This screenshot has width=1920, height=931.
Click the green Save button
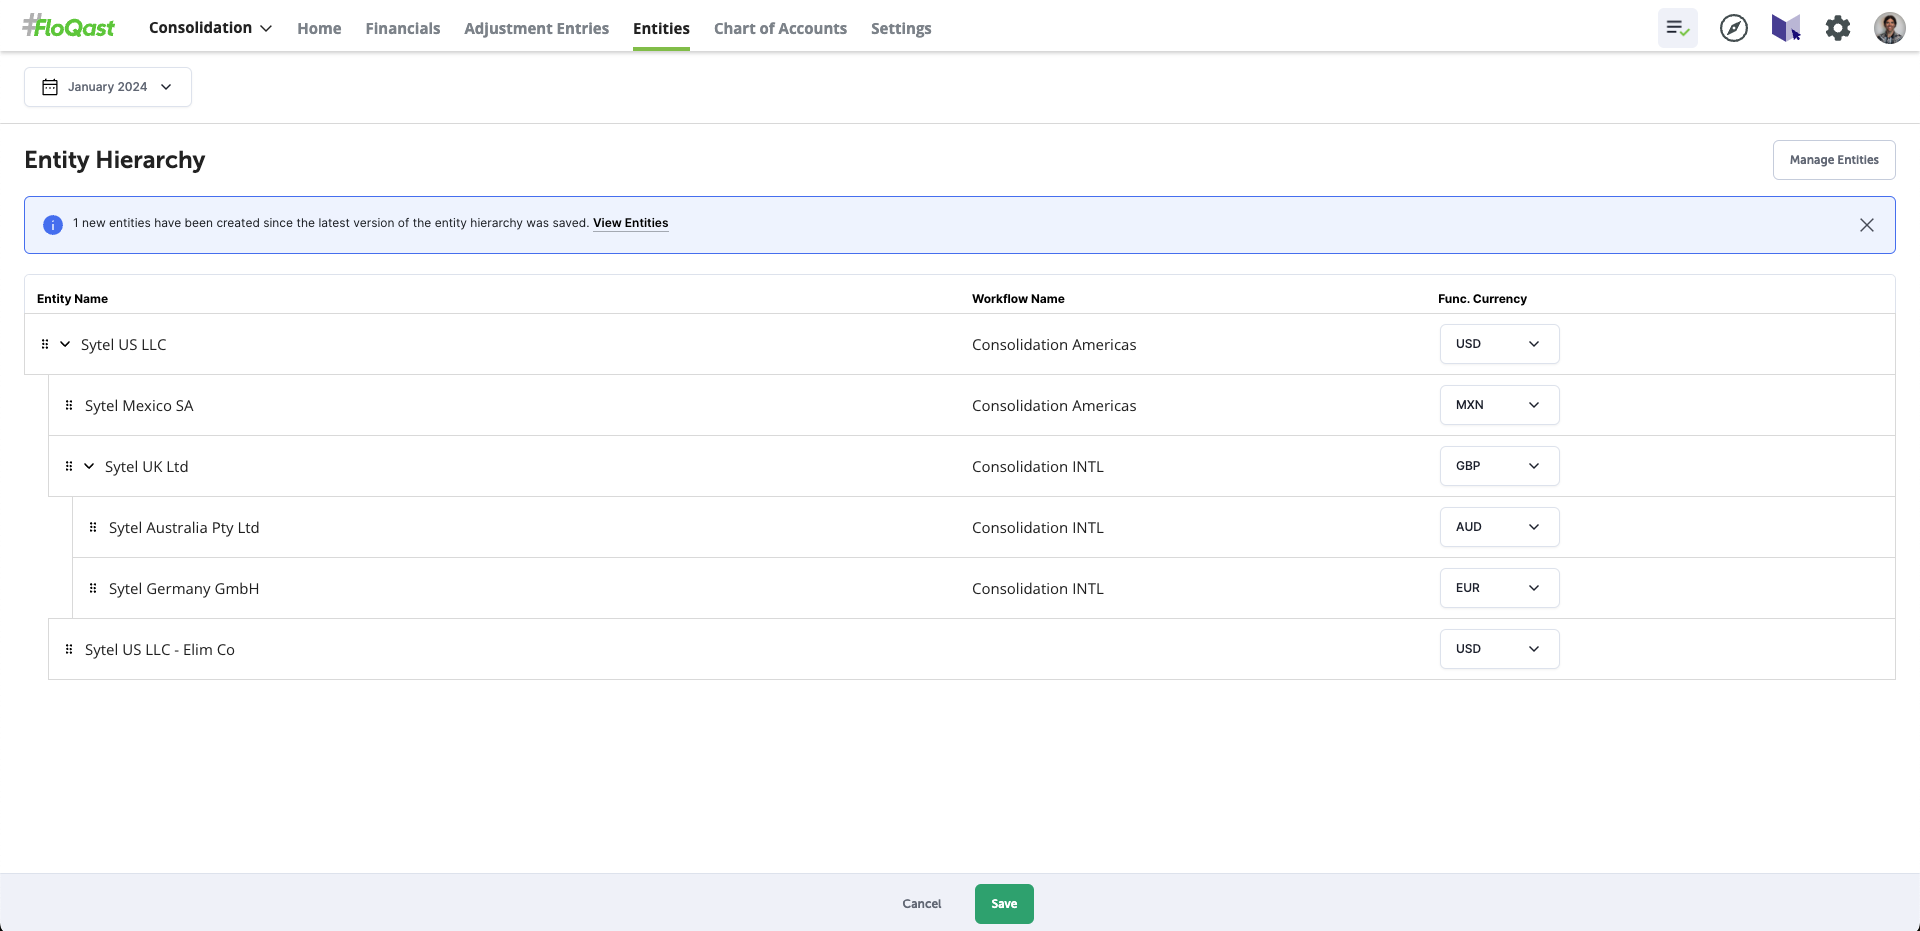(x=1004, y=904)
